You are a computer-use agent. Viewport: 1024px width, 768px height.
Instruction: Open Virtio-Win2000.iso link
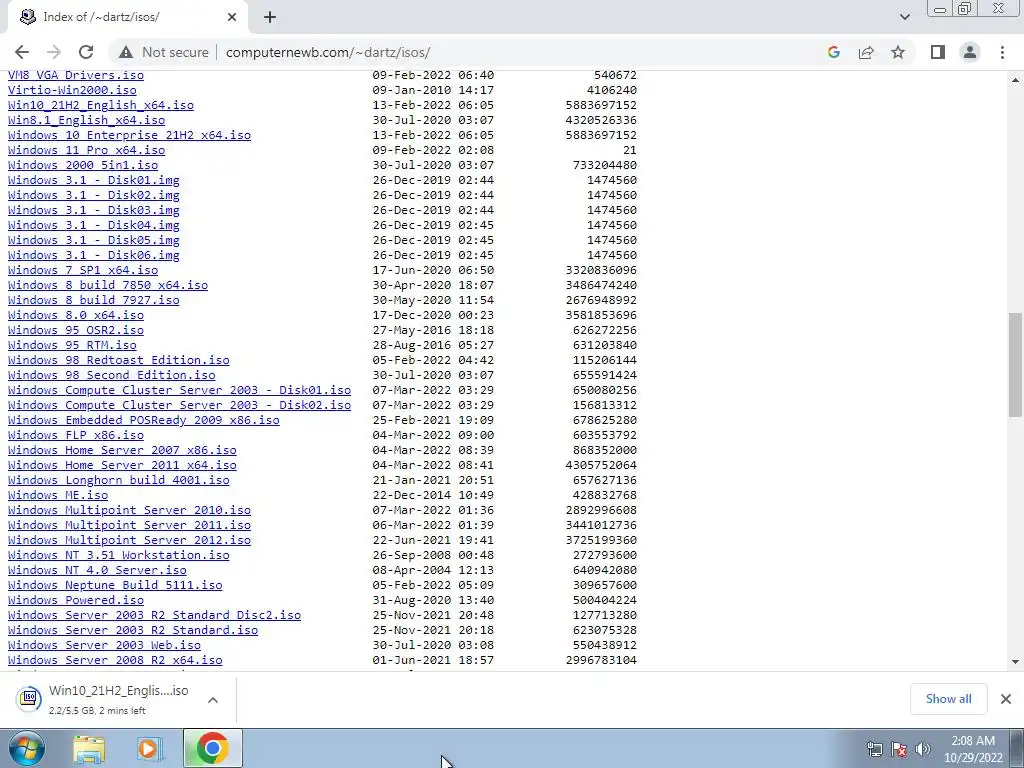point(72,90)
